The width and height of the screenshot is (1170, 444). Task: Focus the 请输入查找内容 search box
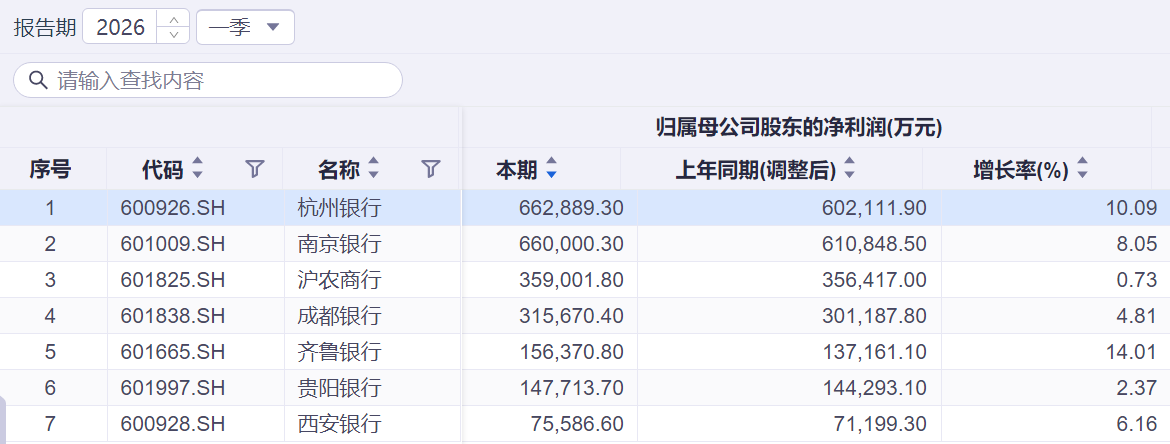tap(220, 80)
